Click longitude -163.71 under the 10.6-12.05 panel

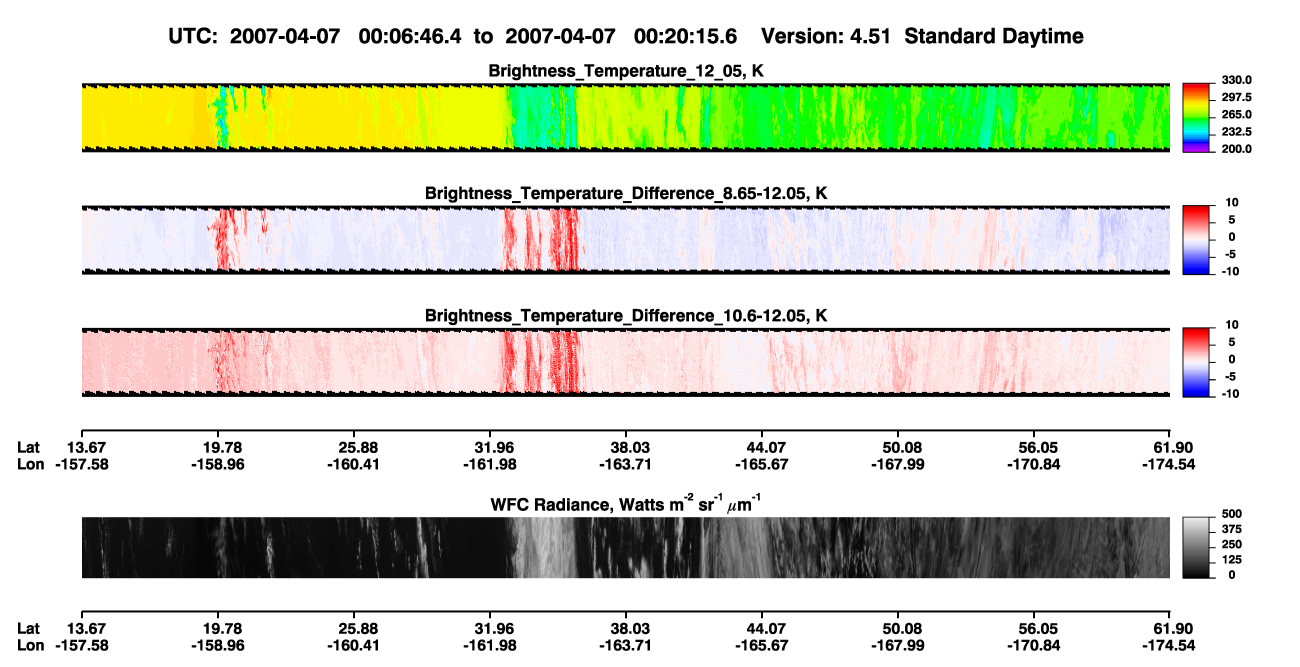tap(626, 464)
